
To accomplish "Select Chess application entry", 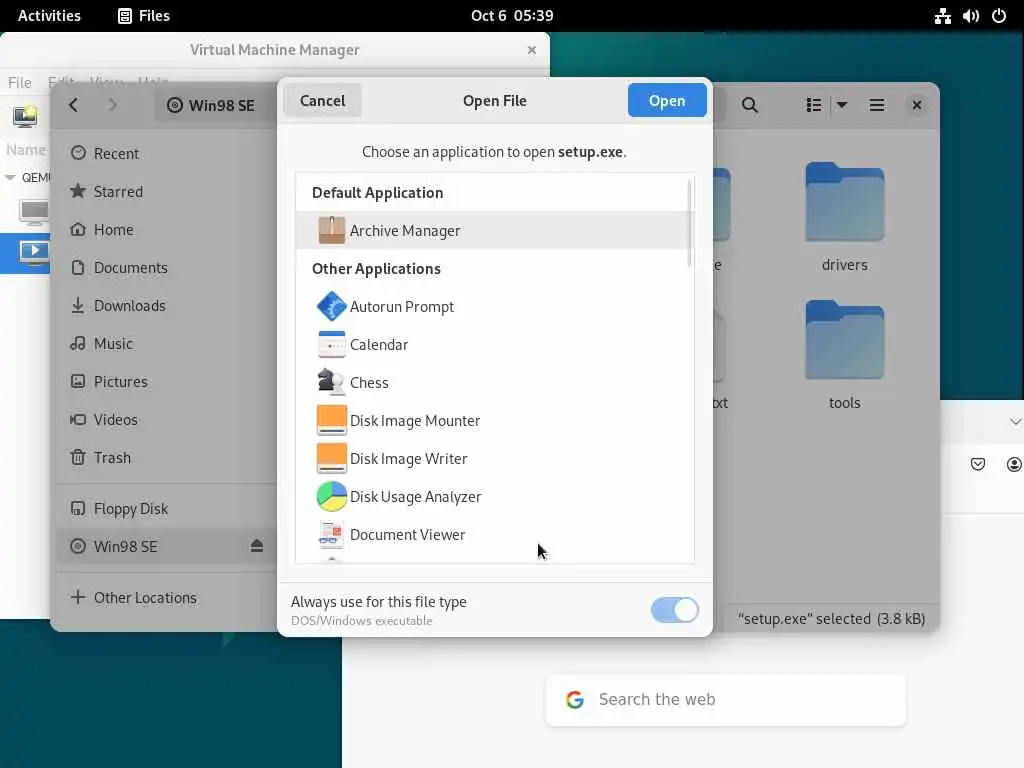I will pyautogui.click(x=493, y=382).
